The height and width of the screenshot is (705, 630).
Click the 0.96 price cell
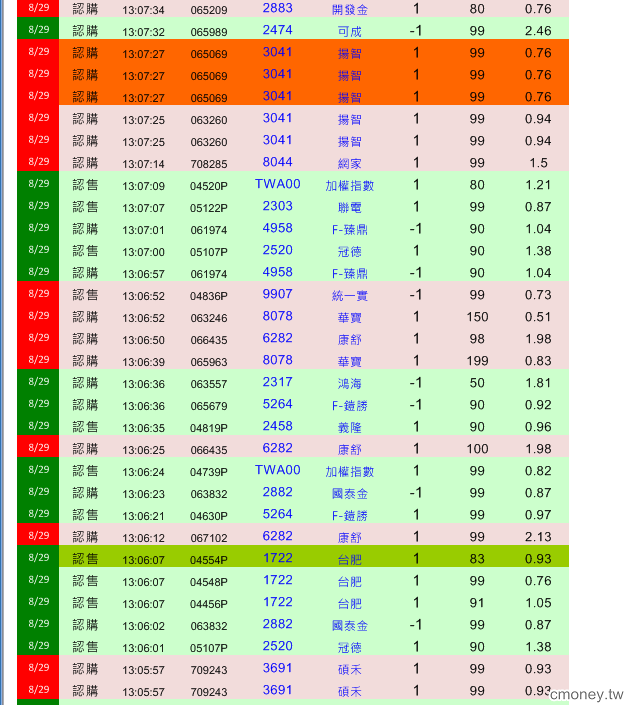coord(538,427)
